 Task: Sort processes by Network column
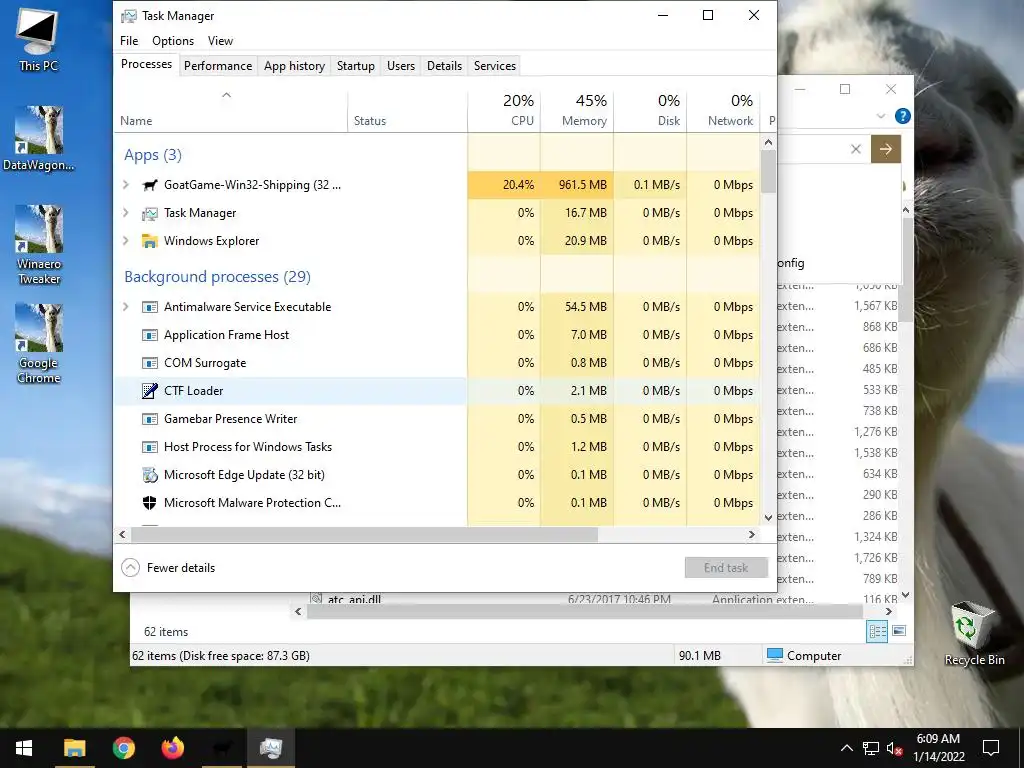point(724,110)
